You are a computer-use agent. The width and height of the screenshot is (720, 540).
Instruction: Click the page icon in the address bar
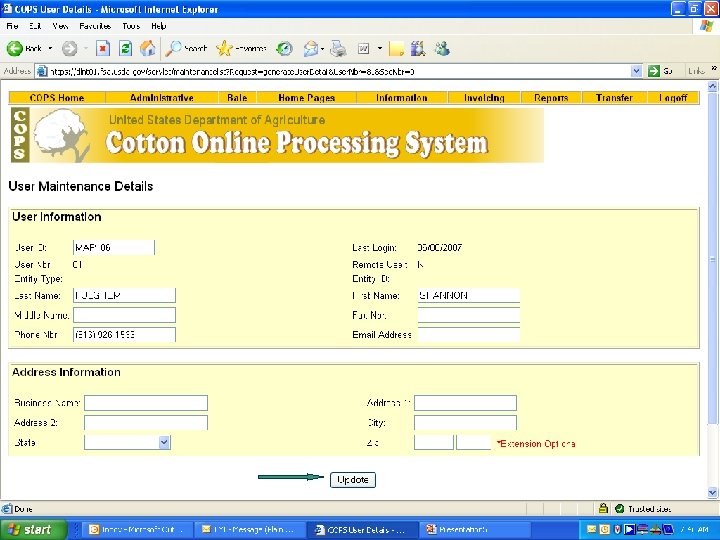click(x=42, y=71)
